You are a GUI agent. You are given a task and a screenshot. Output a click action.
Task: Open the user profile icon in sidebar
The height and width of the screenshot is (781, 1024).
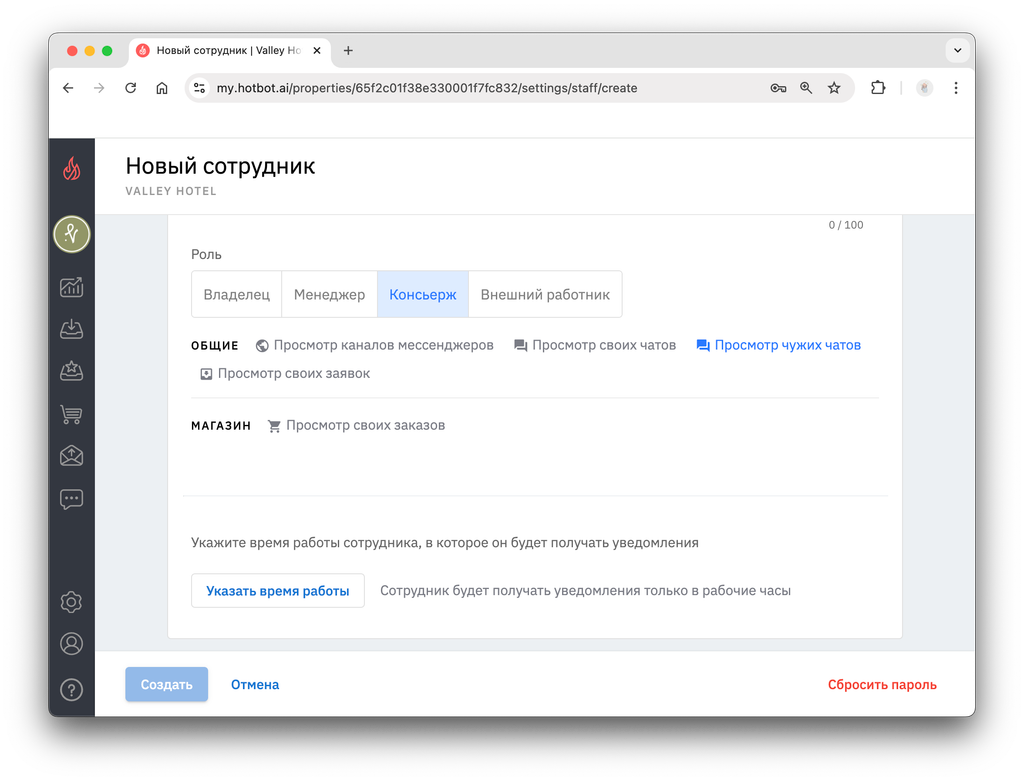pos(72,645)
